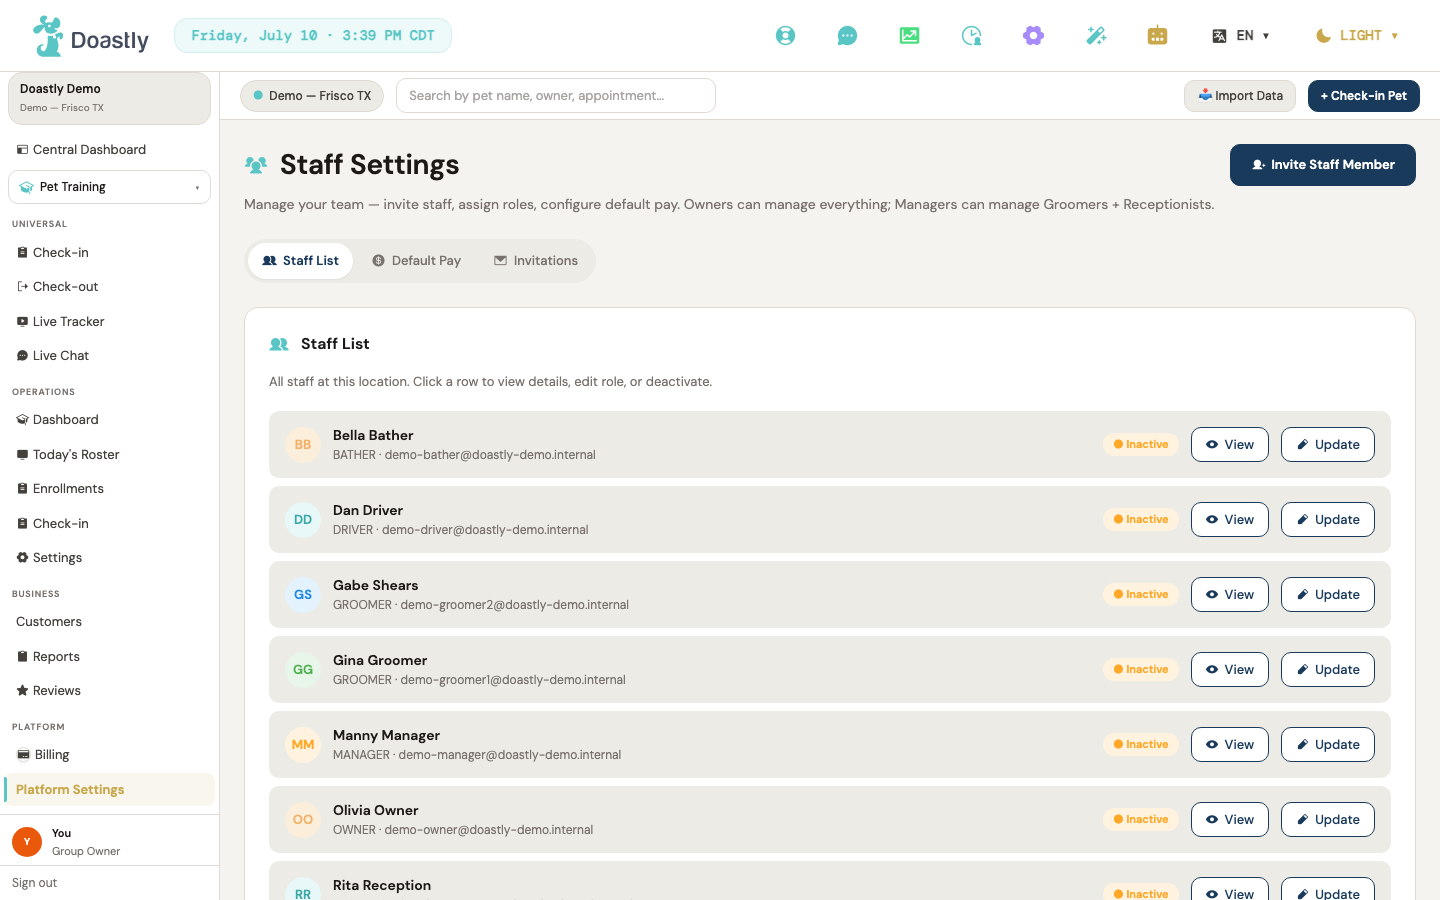Click the Invite Staff Member button

pos(1323,165)
